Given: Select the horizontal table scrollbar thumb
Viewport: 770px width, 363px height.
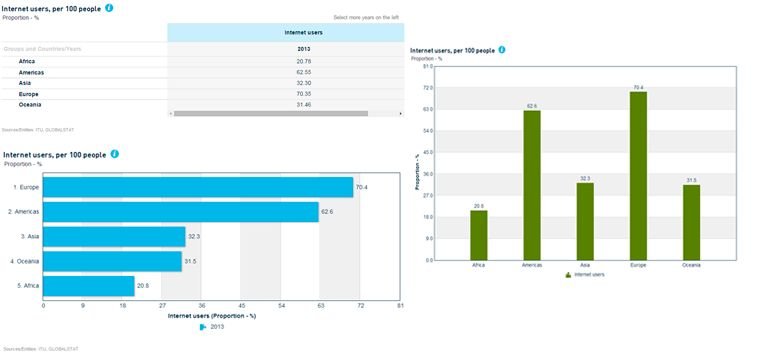Looking at the screenshot, I should click(x=271, y=113).
